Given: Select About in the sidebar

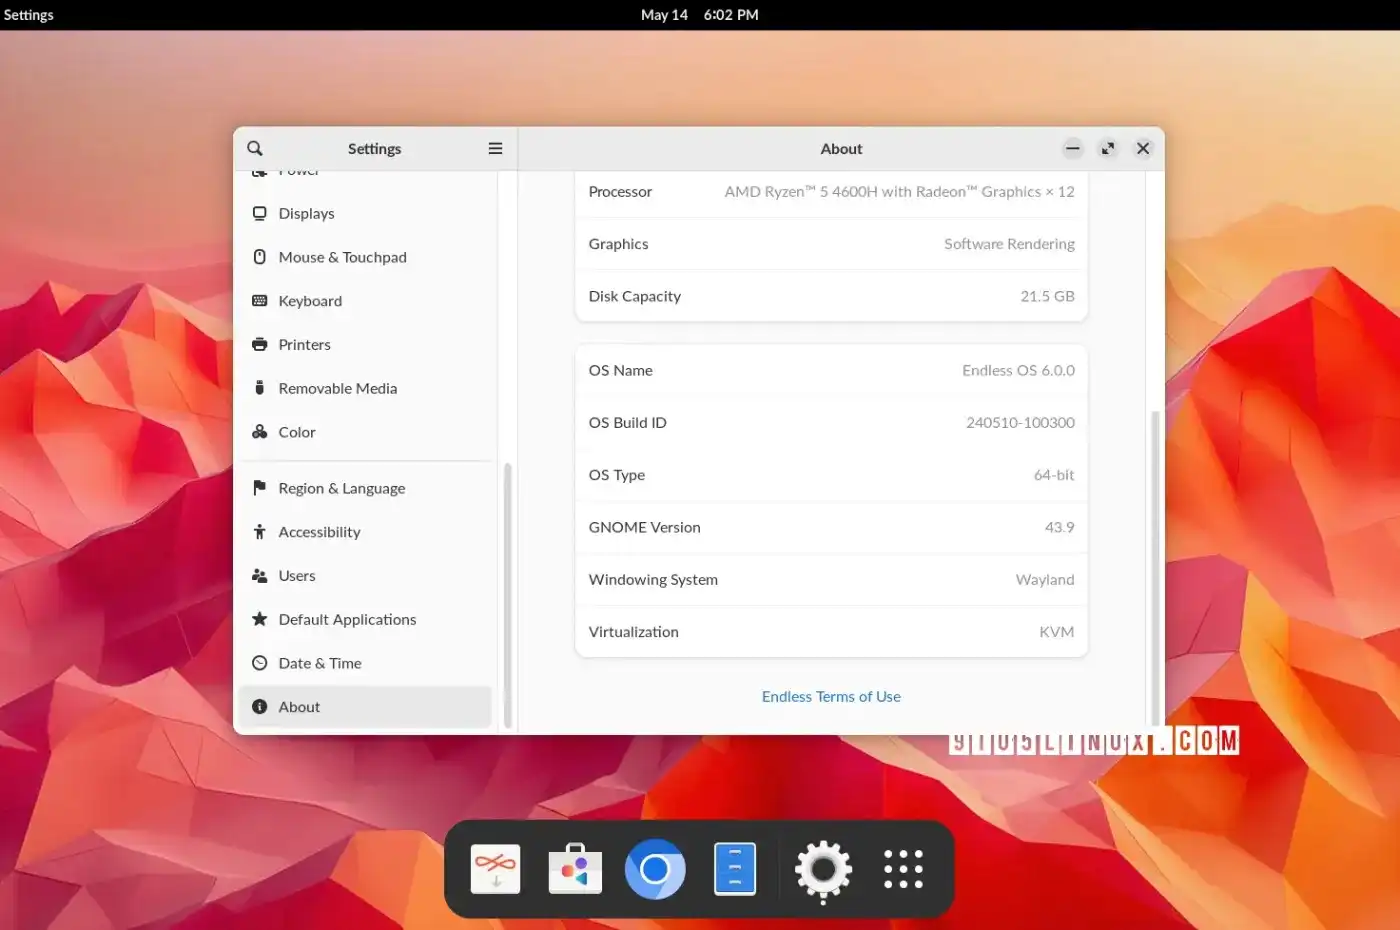Looking at the screenshot, I should point(365,707).
